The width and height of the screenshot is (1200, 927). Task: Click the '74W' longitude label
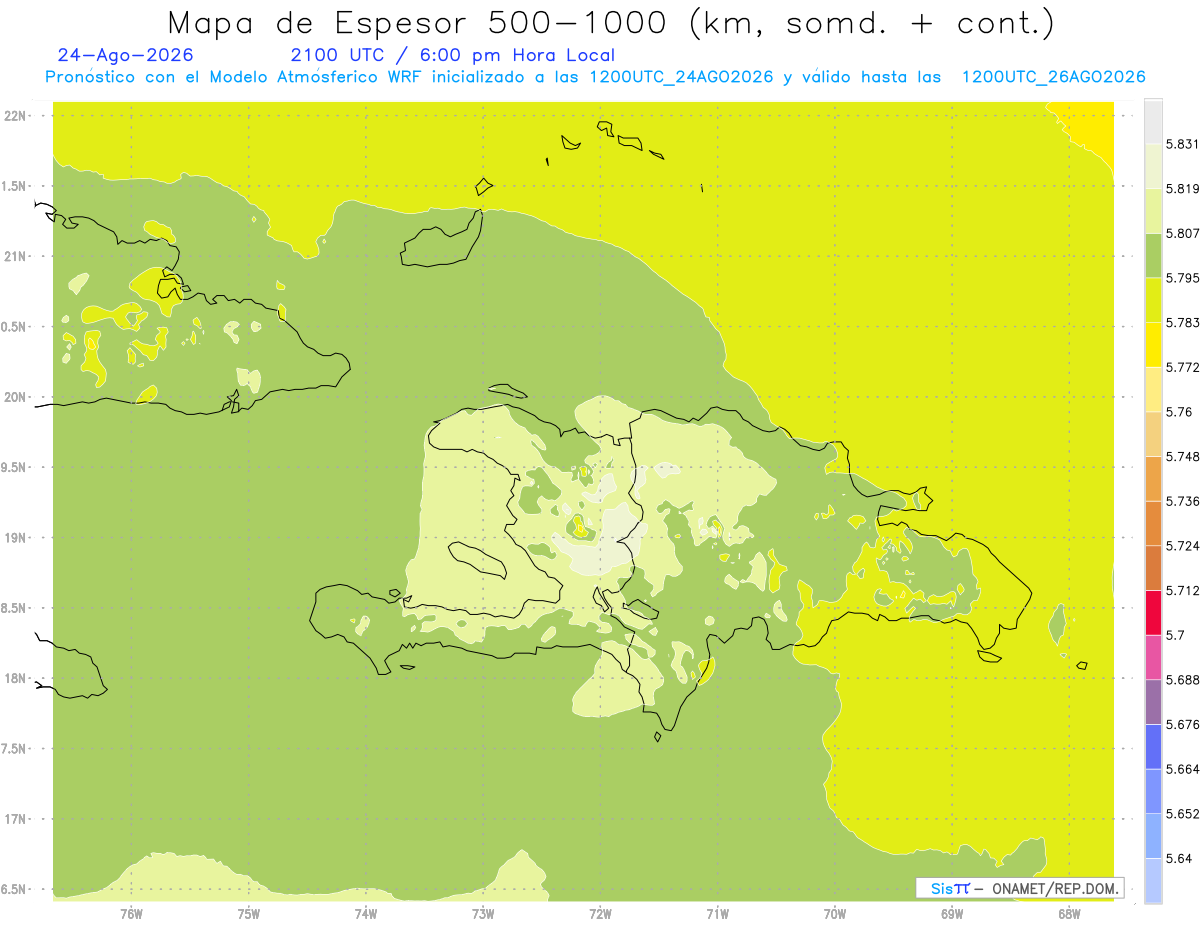366,912
